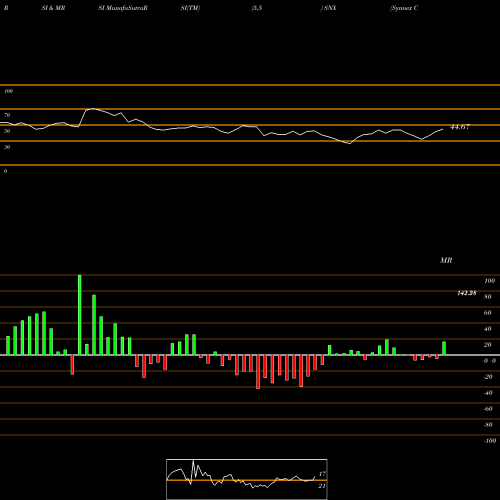Click the 142.28 value in MR panel
Viewport: 500px width, 500px height.
pyautogui.click(x=467, y=293)
